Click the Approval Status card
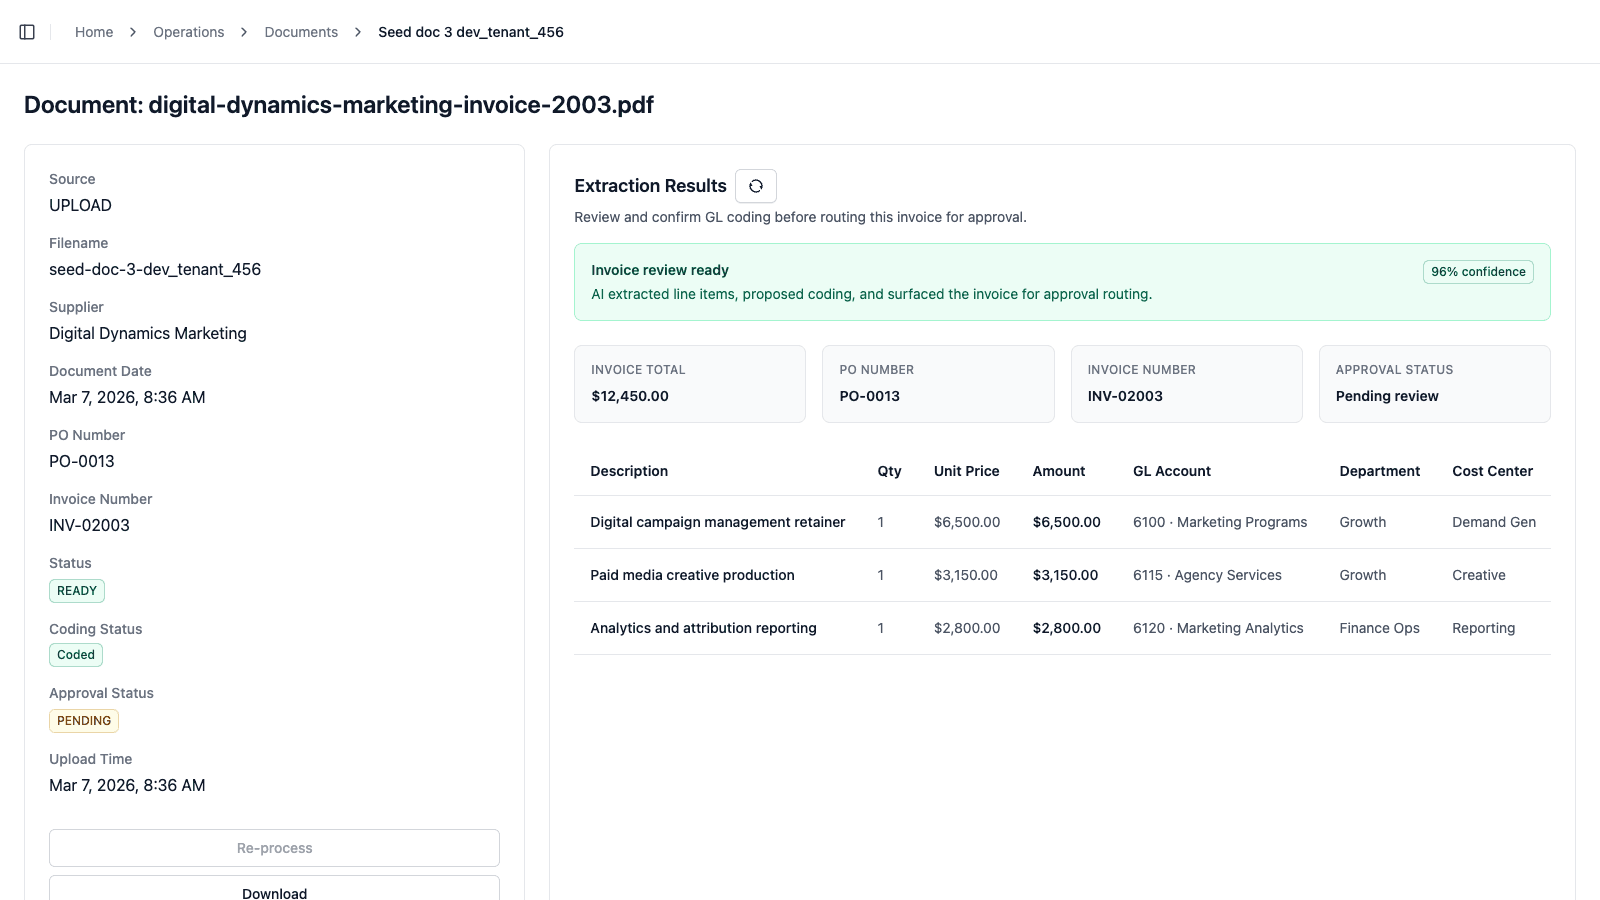 [x=1434, y=384]
